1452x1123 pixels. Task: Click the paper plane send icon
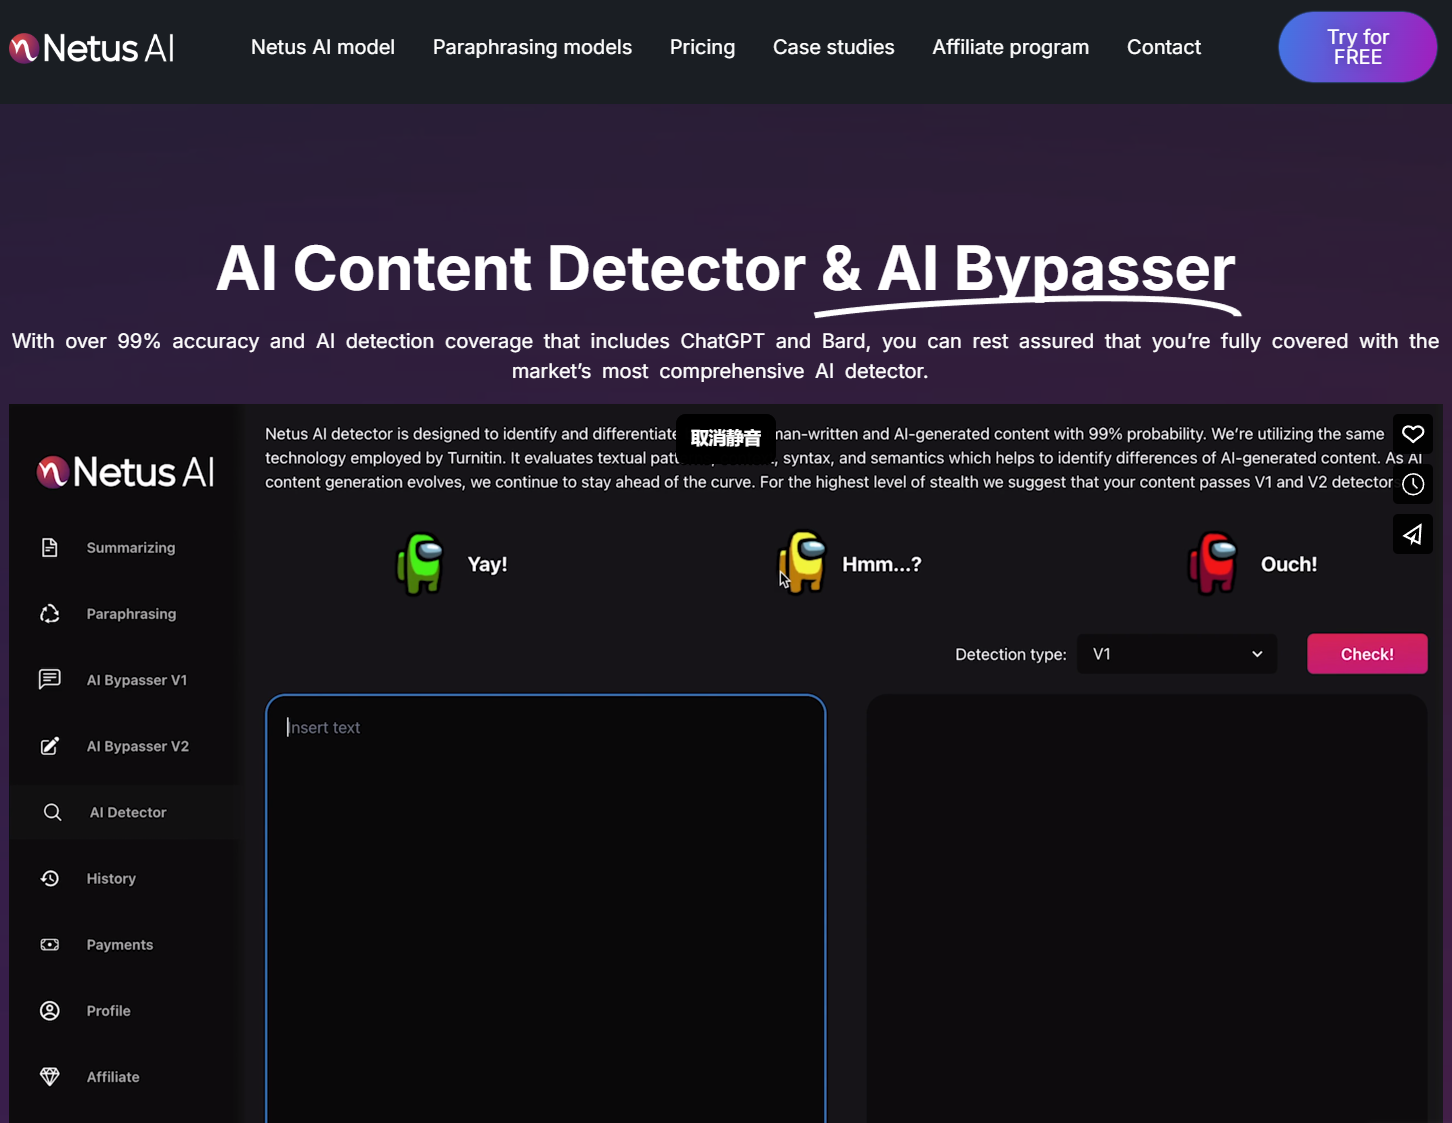[x=1412, y=533]
